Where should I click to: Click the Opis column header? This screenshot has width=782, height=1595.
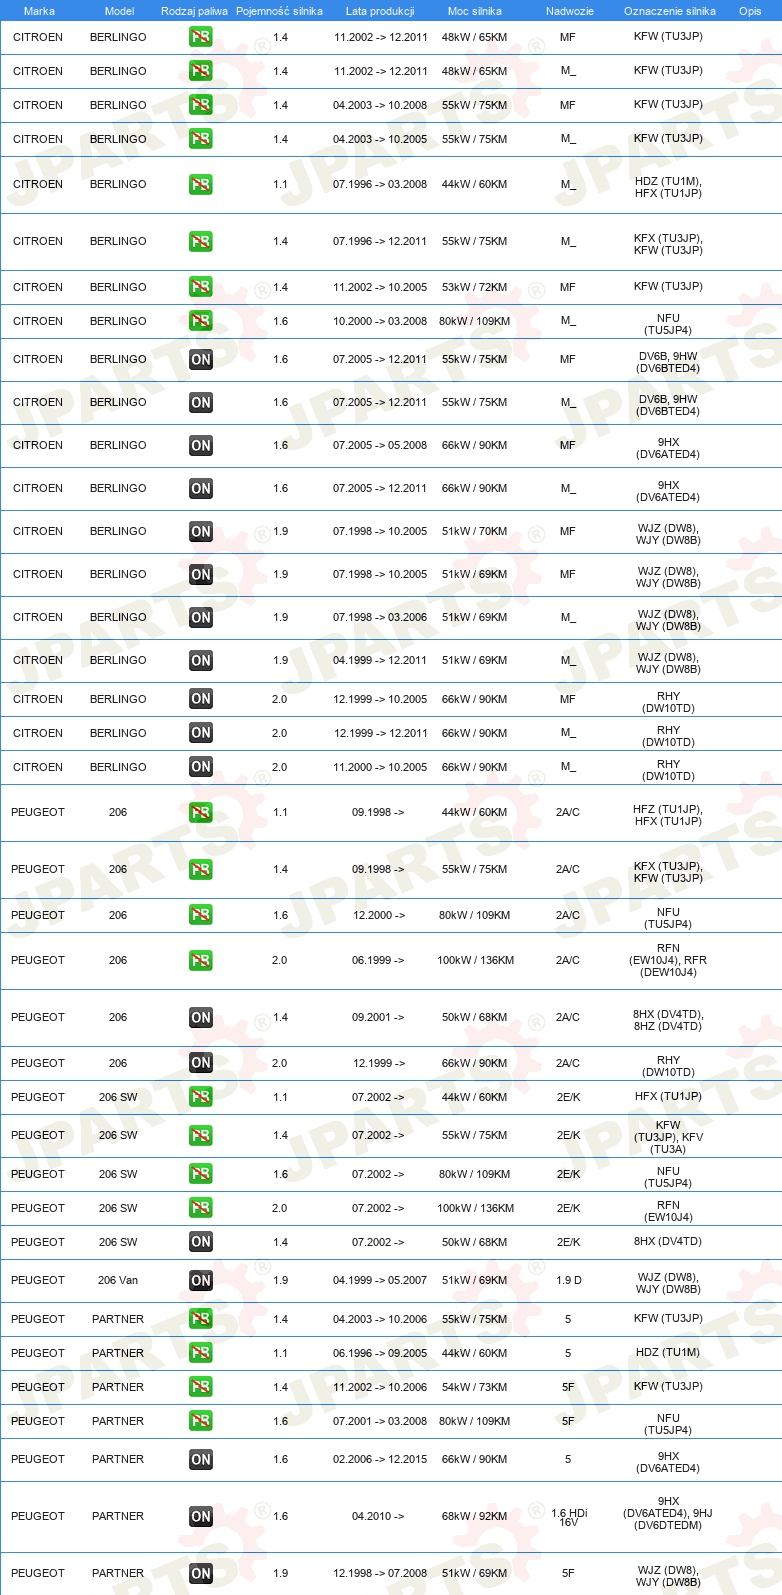(x=750, y=11)
